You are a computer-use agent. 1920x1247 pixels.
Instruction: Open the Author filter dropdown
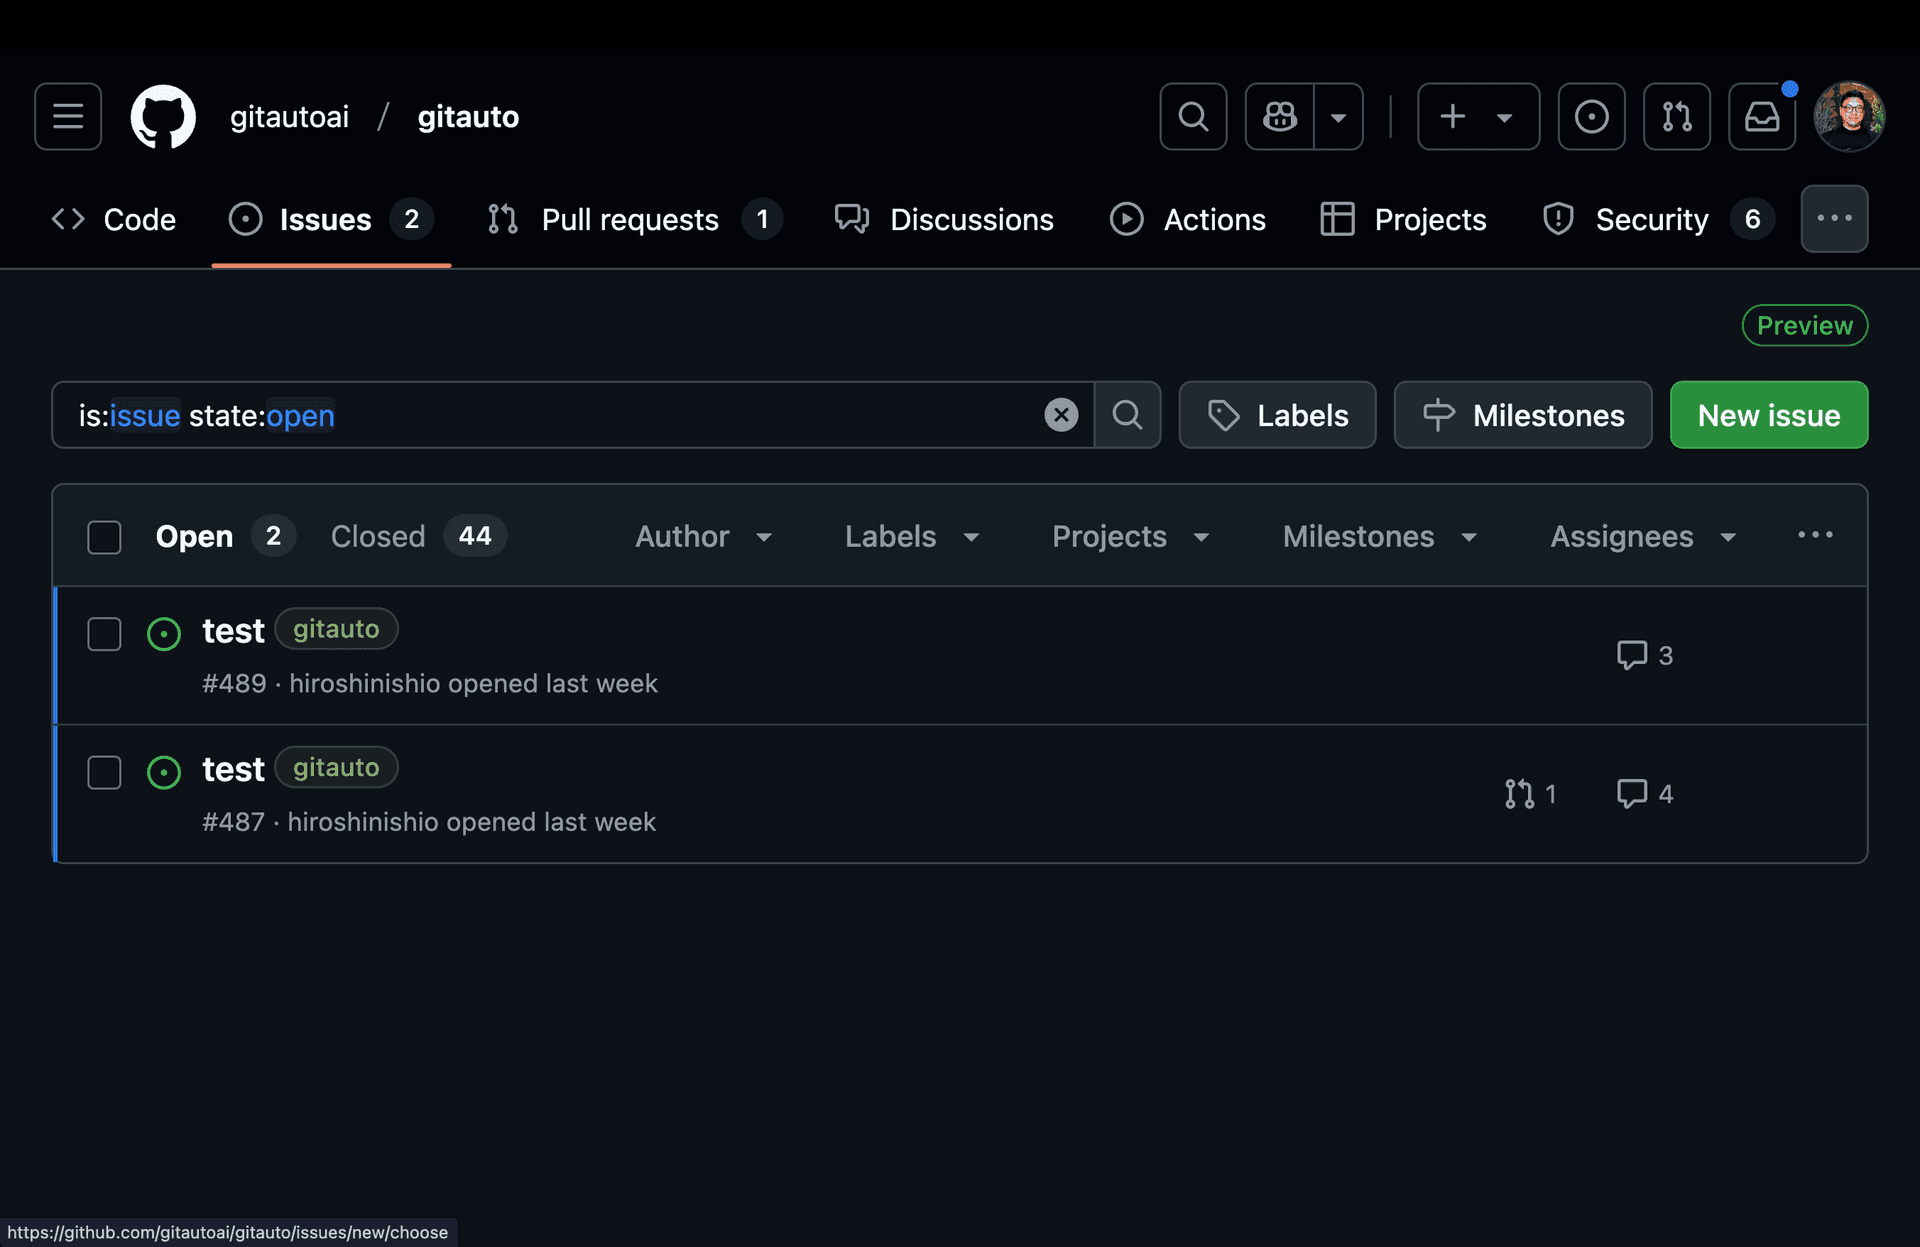(704, 536)
